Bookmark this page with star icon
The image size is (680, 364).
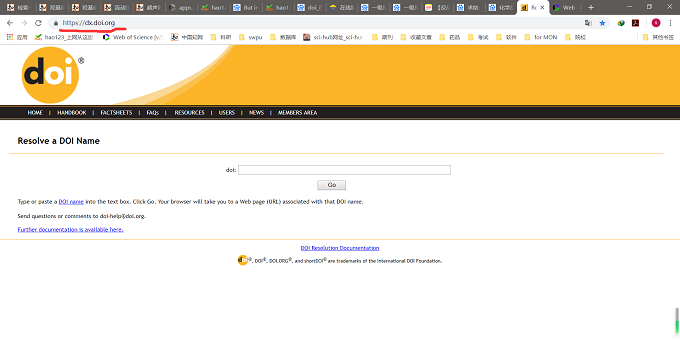(x=602, y=23)
